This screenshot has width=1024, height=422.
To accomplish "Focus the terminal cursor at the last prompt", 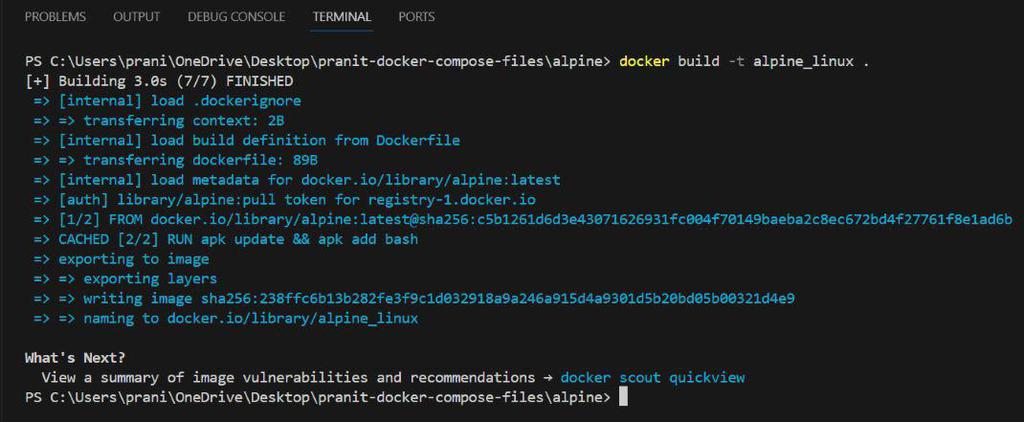I will [x=623, y=398].
